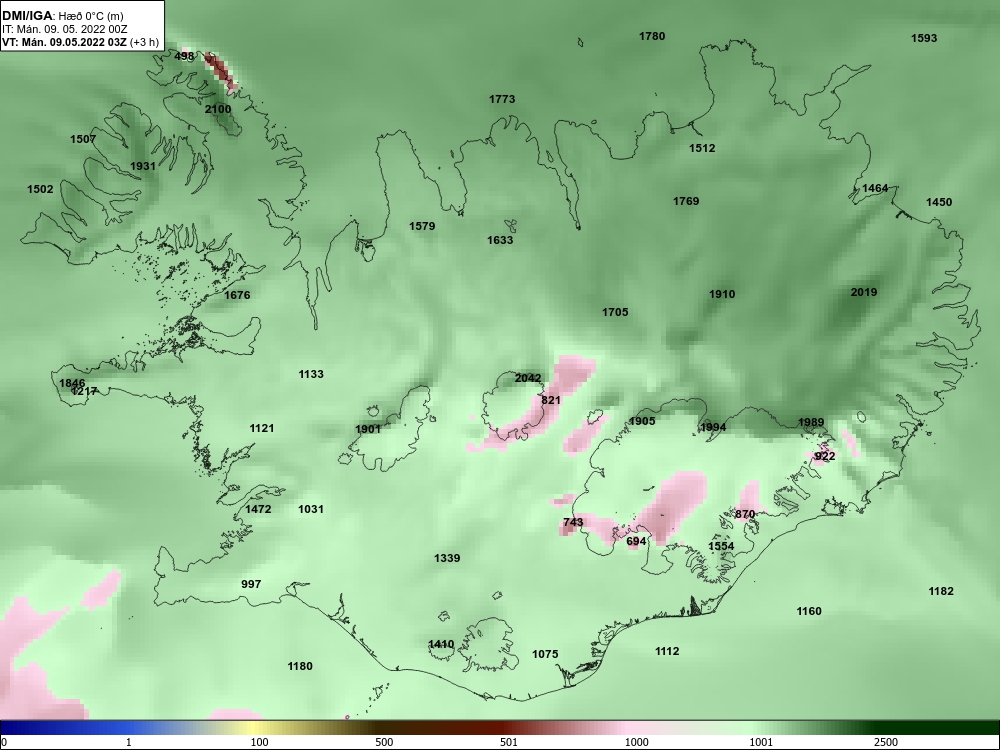This screenshot has height=750, width=1000.
Task: Click the map value 997
Action: 251,584
